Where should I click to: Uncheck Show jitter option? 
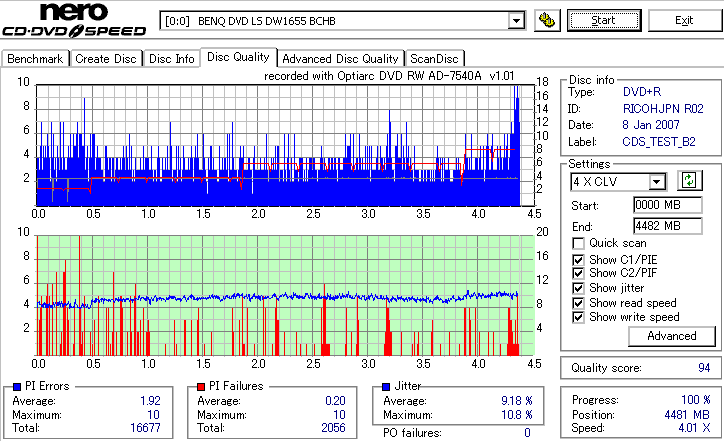click(578, 288)
